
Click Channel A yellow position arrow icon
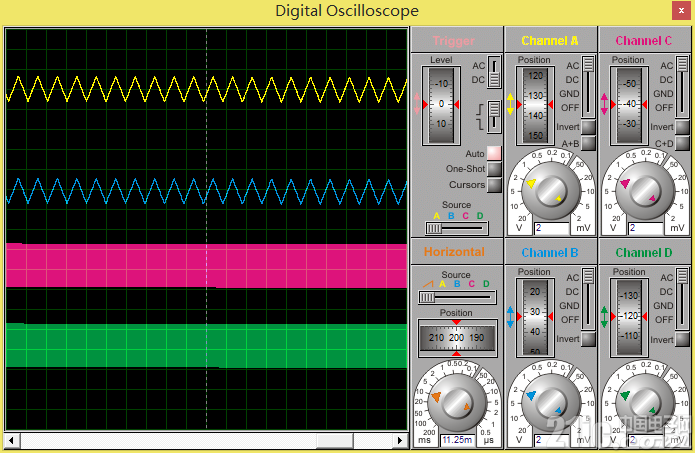coord(510,104)
